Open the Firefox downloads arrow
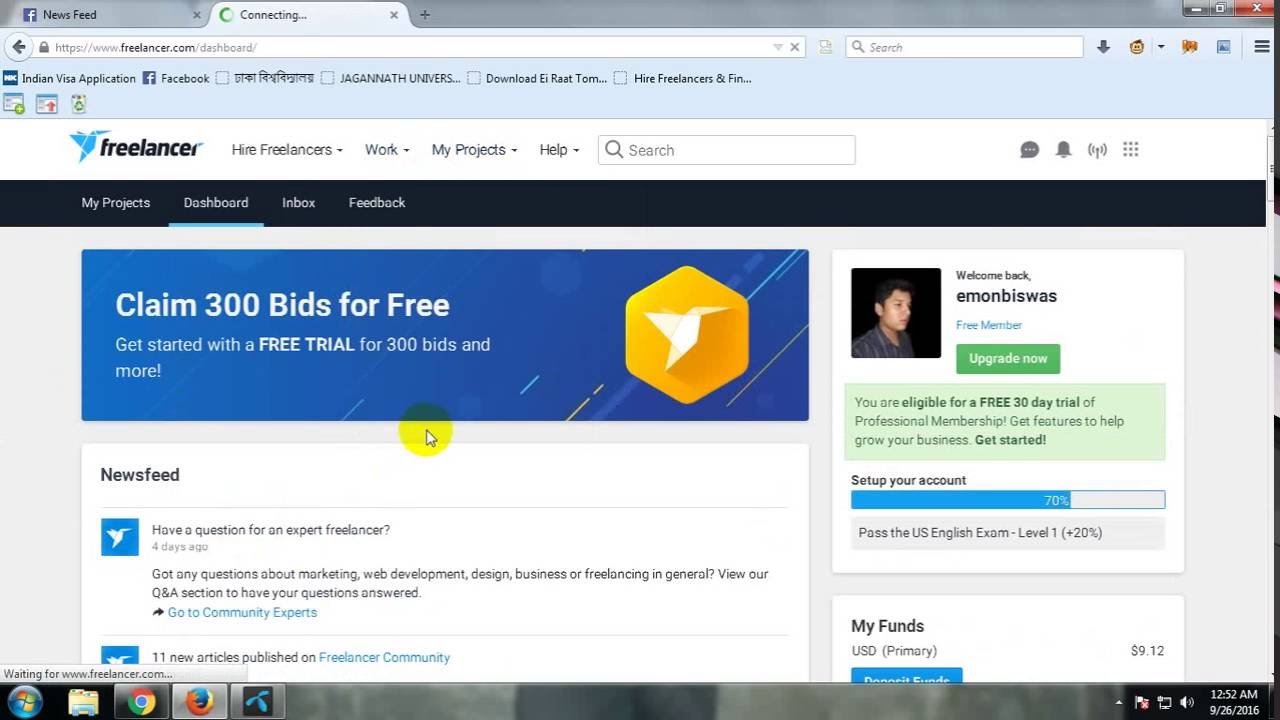The image size is (1280, 720). [1104, 47]
